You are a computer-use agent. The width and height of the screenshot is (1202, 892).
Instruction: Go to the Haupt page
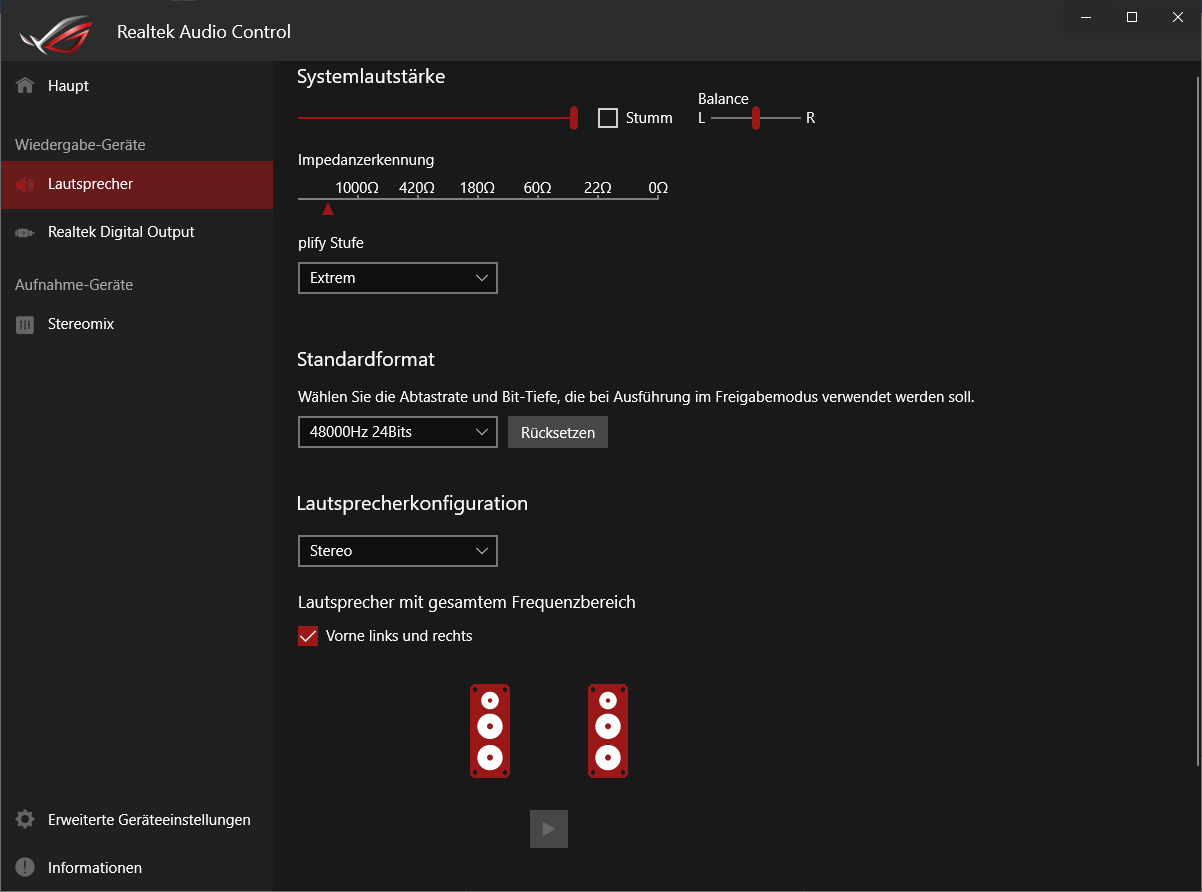click(137, 86)
